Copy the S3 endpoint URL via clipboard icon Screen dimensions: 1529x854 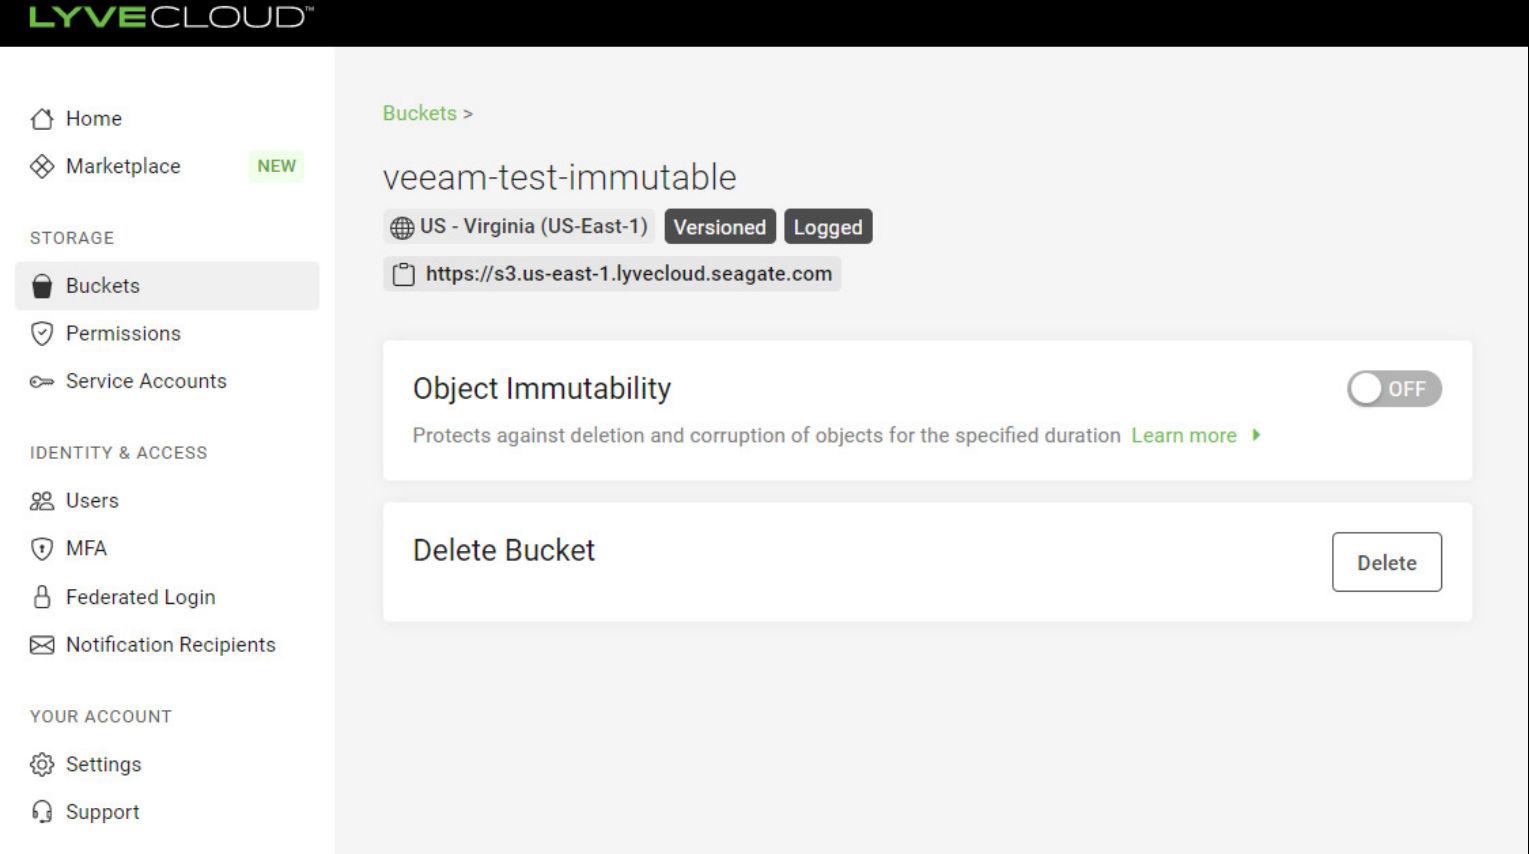[404, 275]
